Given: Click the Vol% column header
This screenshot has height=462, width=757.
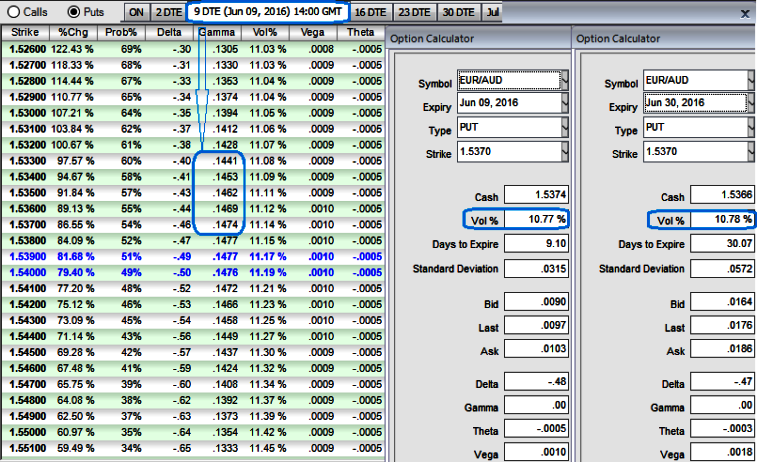Looking at the screenshot, I should (266, 33).
